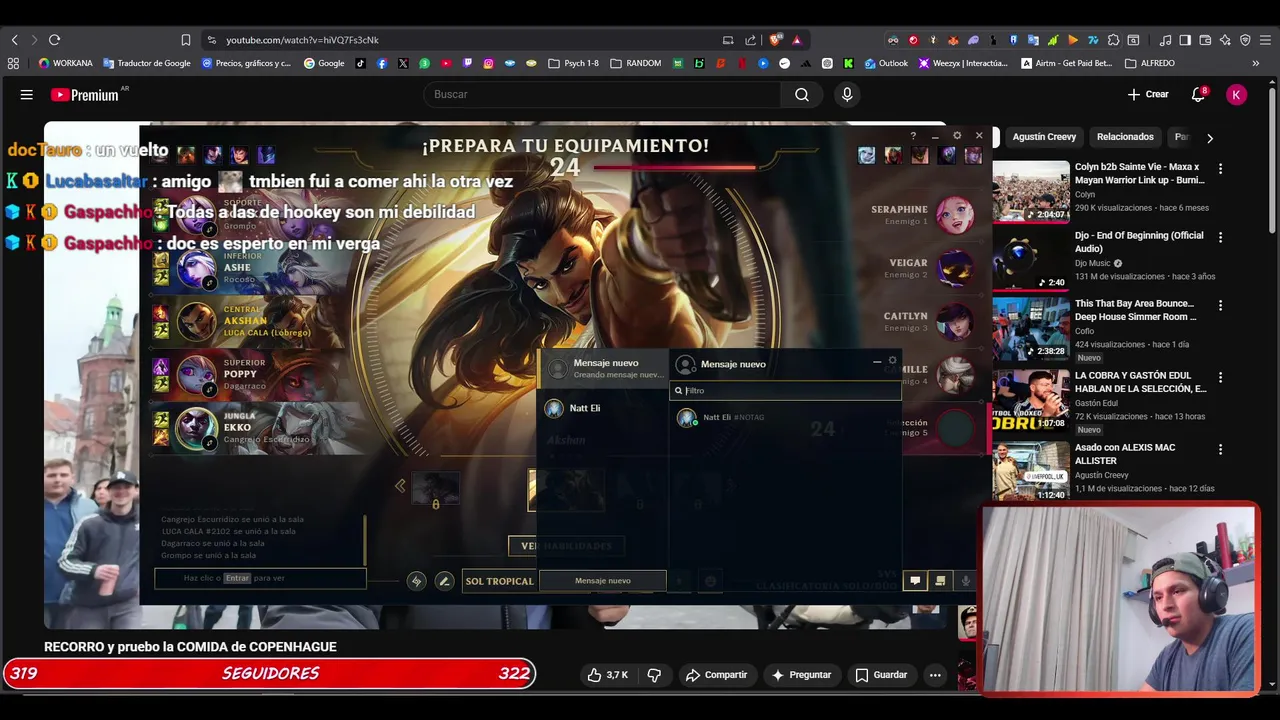This screenshot has width=1280, height=720.
Task: Open the X (Twitter) bookmark icon
Action: 403,63
